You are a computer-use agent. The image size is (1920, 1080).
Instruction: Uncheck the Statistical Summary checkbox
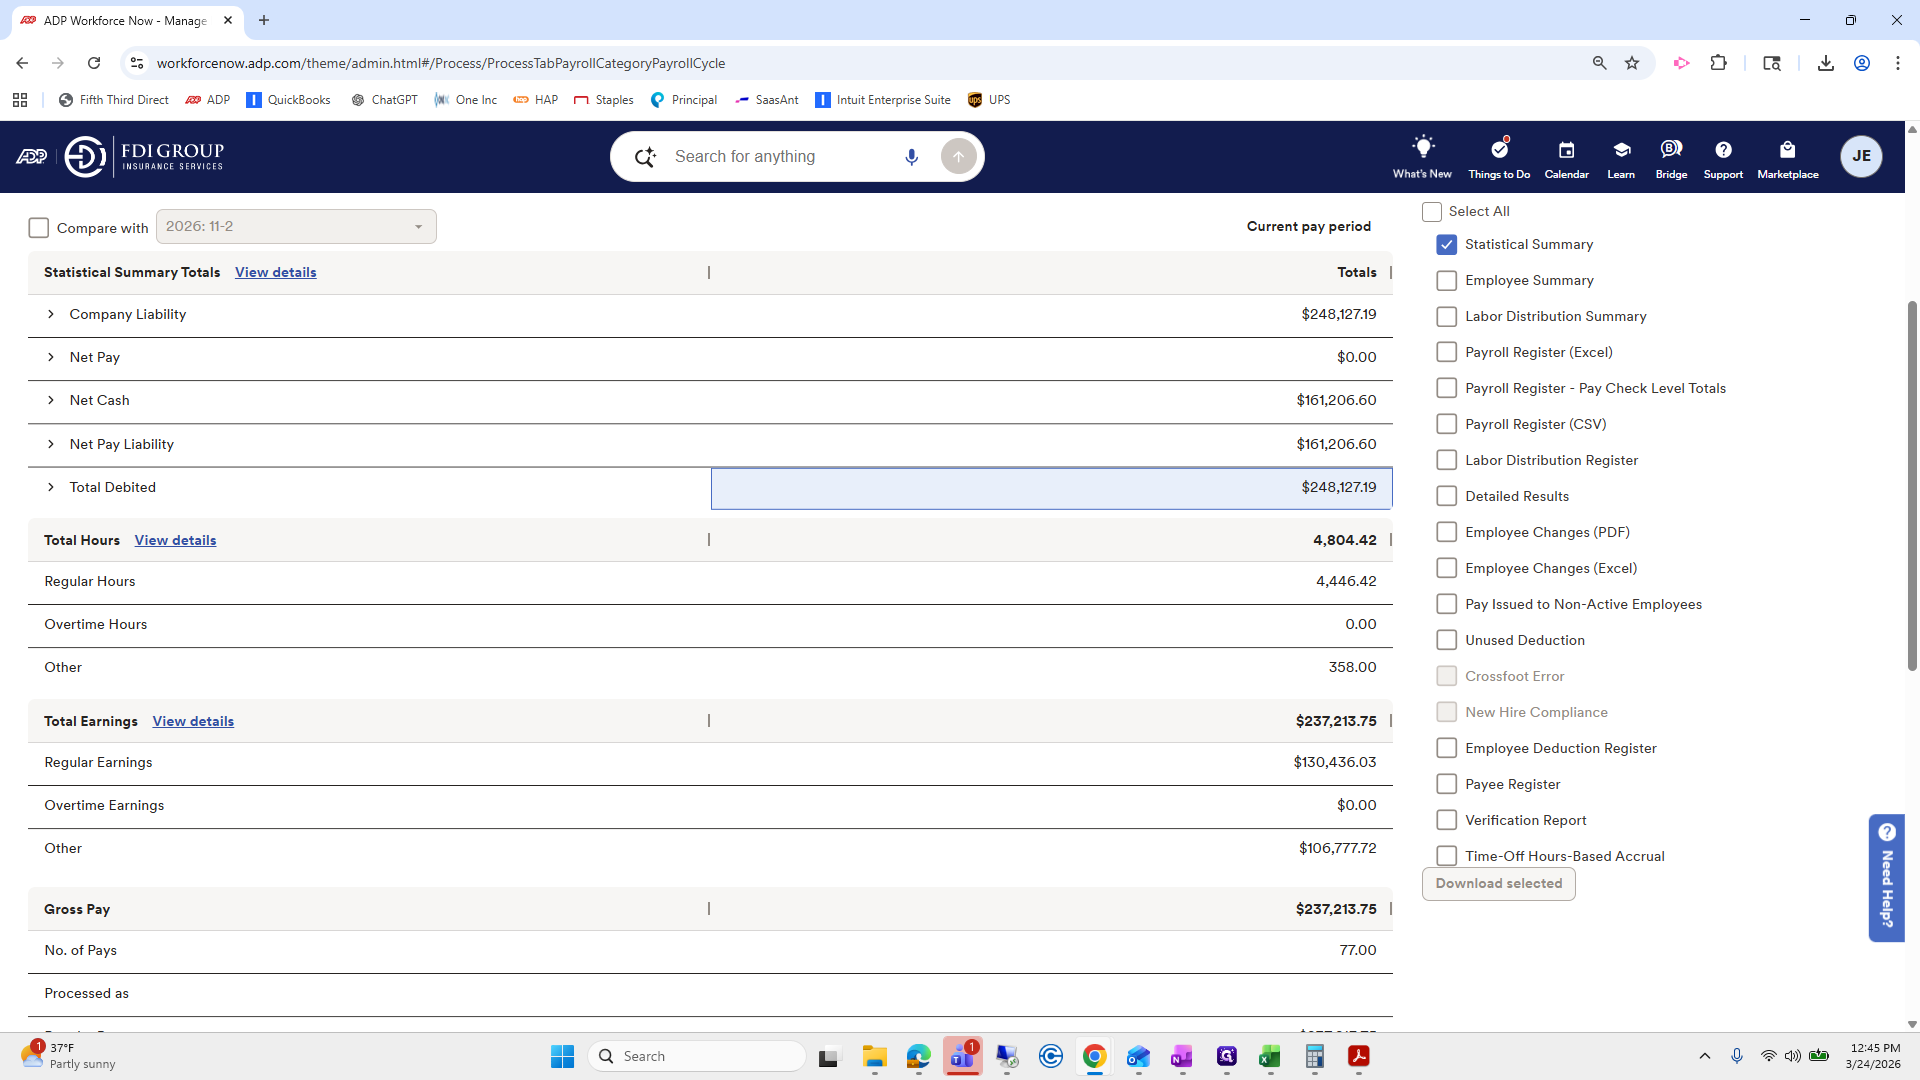click(1446, 244)
